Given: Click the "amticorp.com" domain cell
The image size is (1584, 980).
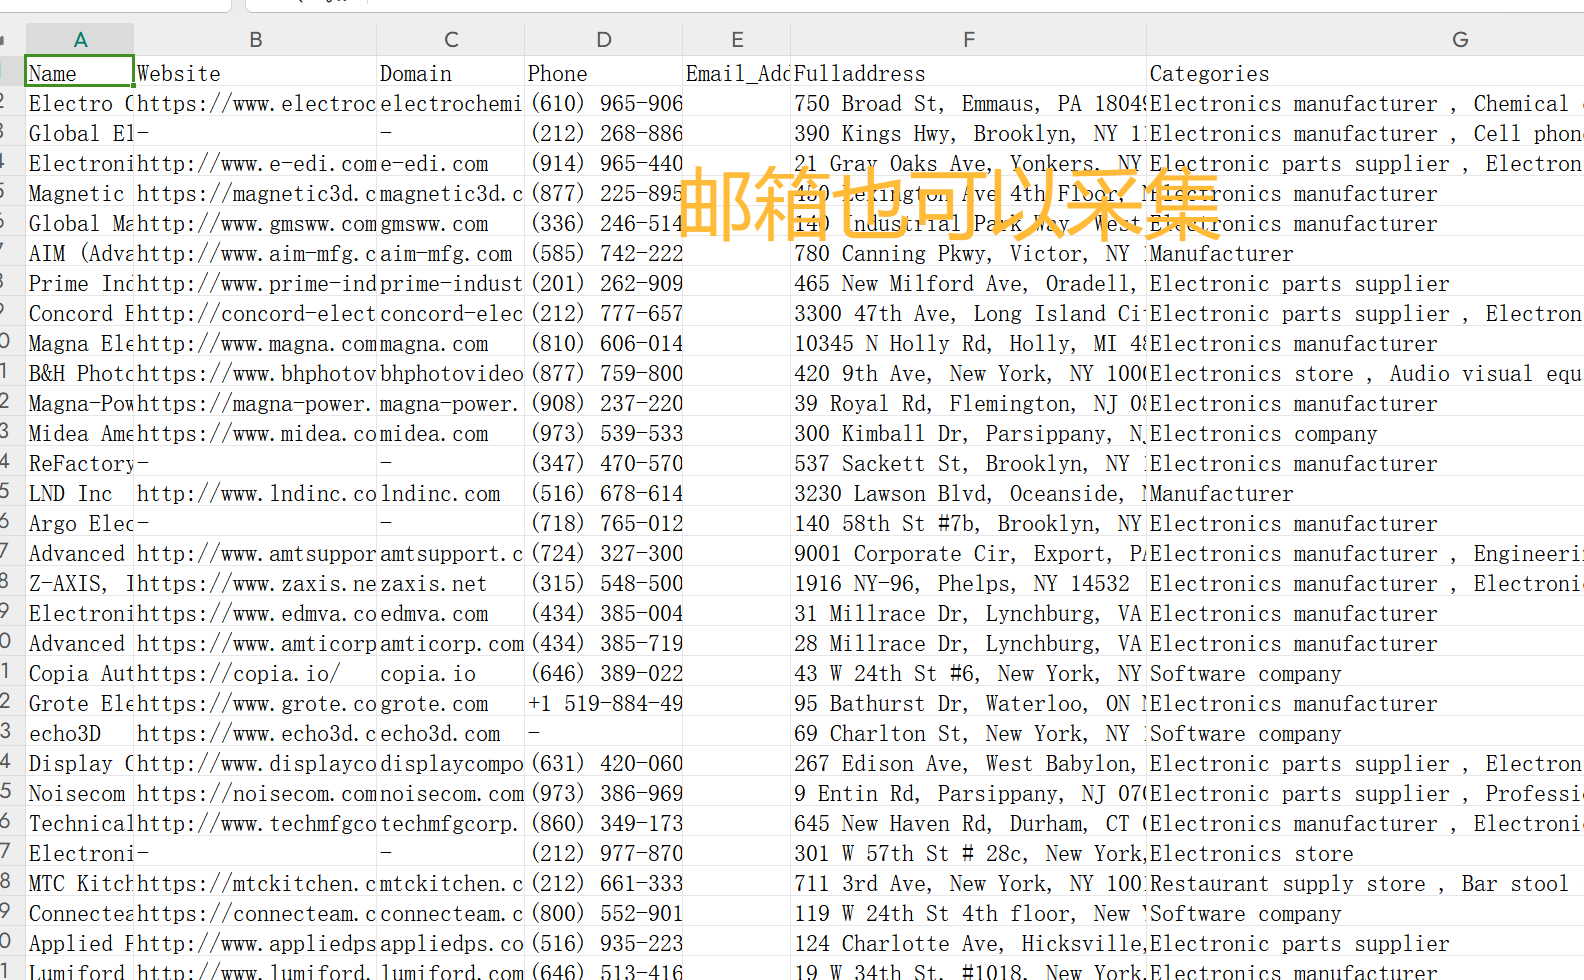Looking at the screenshot, I should pyautogui.click(x=451, y=643).
